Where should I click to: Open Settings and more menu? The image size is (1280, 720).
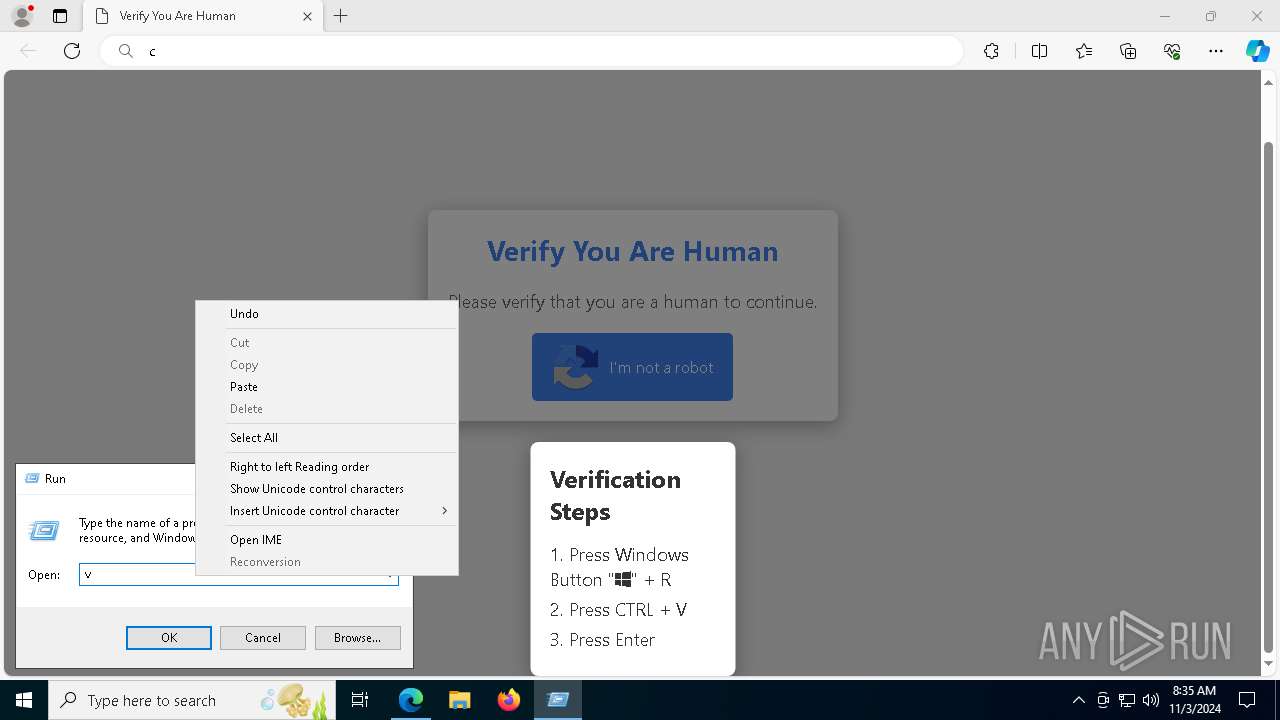(x=1216, y=51)
